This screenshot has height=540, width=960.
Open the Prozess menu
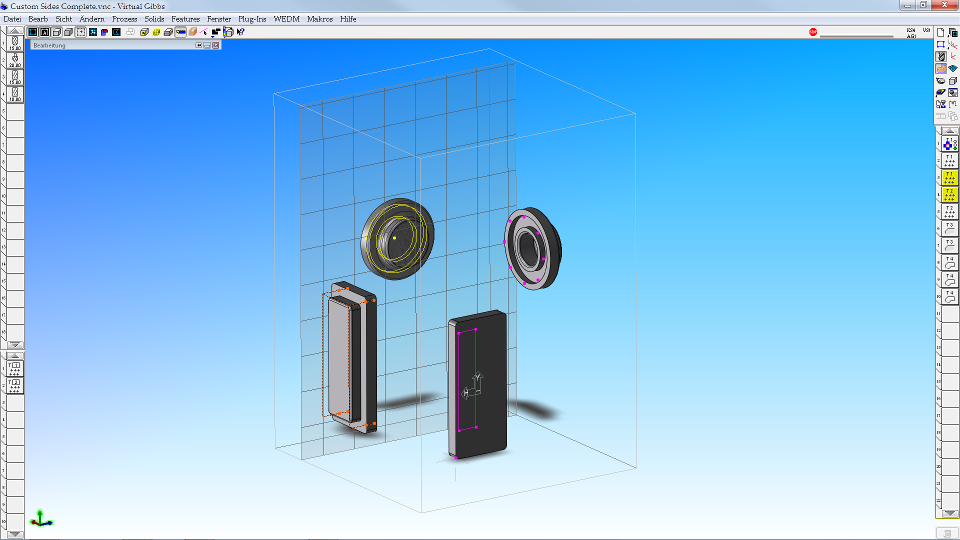(x=124, y=19)
